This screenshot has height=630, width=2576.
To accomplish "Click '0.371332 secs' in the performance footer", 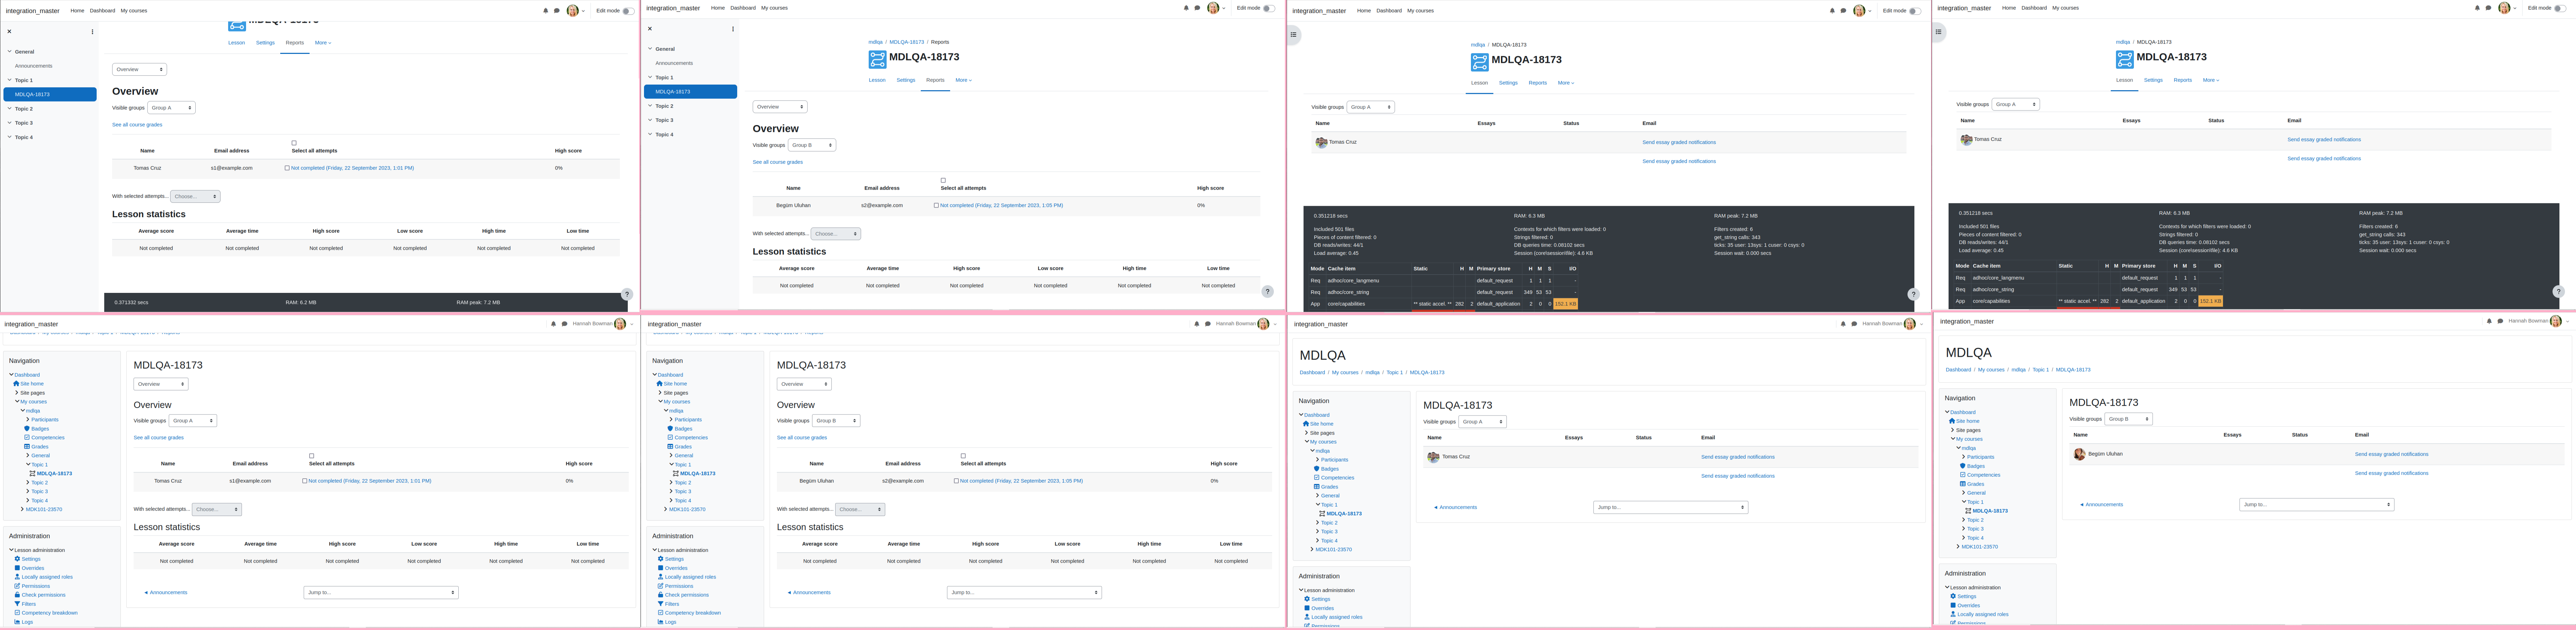I will tap(131, 302).
